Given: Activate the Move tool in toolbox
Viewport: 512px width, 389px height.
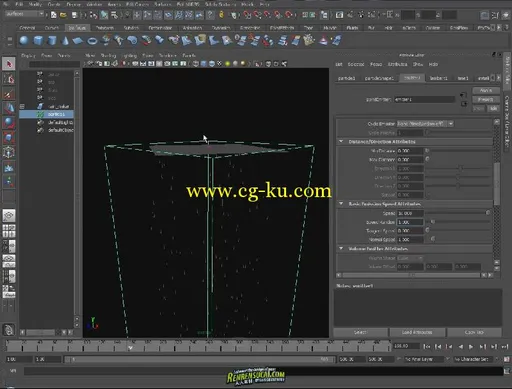Looking at the screenshot, I should pos(9,108).
